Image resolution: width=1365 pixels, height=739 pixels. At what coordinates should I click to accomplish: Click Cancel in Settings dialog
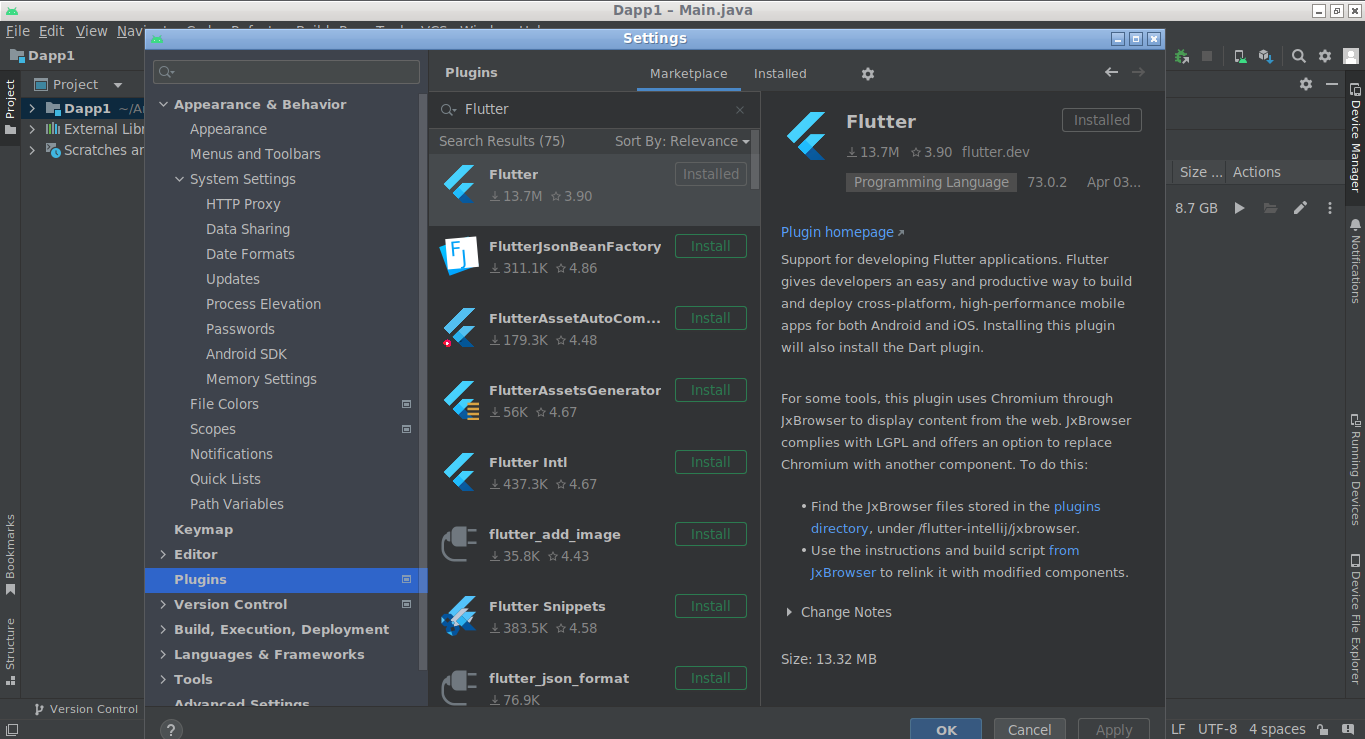(1029, 729)
